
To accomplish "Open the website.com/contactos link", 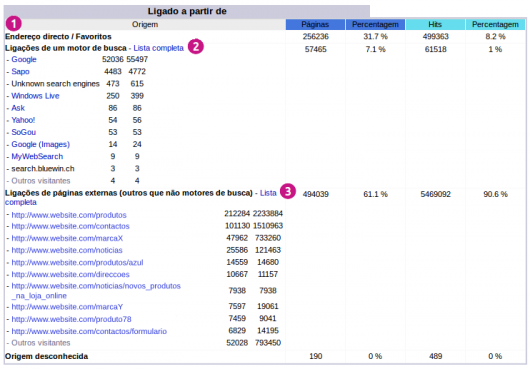I will (70, 226).
